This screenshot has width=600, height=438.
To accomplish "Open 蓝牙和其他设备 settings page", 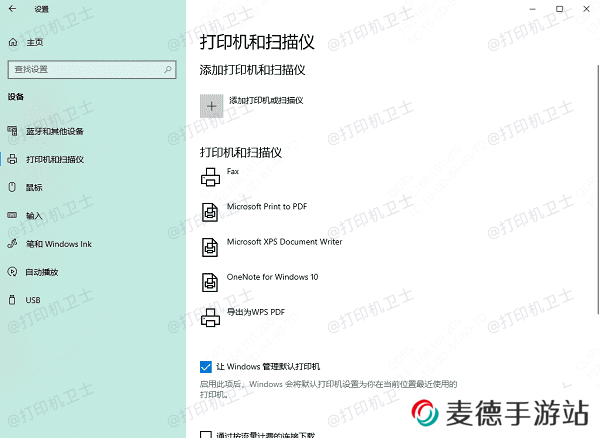I will (x=55, y=131).
